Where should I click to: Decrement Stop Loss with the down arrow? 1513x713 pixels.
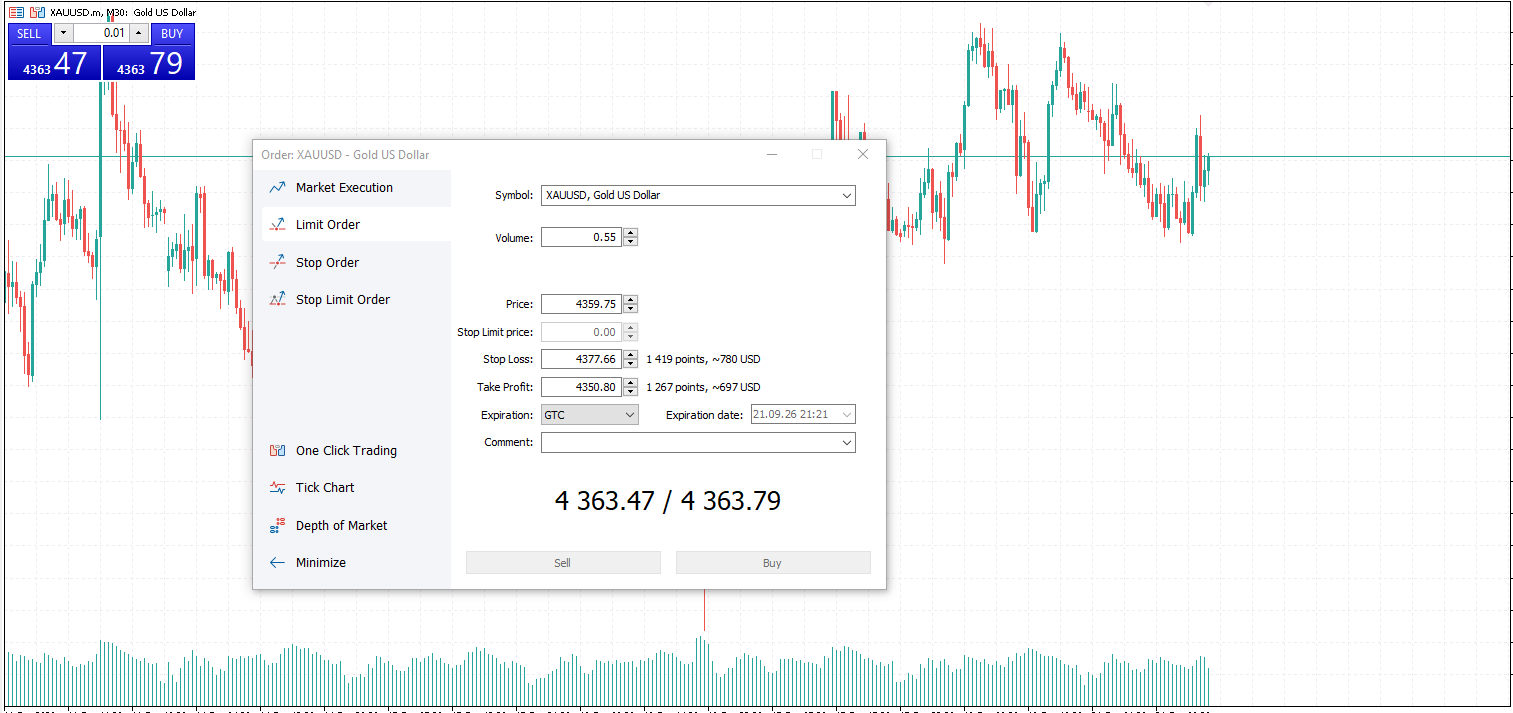click(630, 364)
